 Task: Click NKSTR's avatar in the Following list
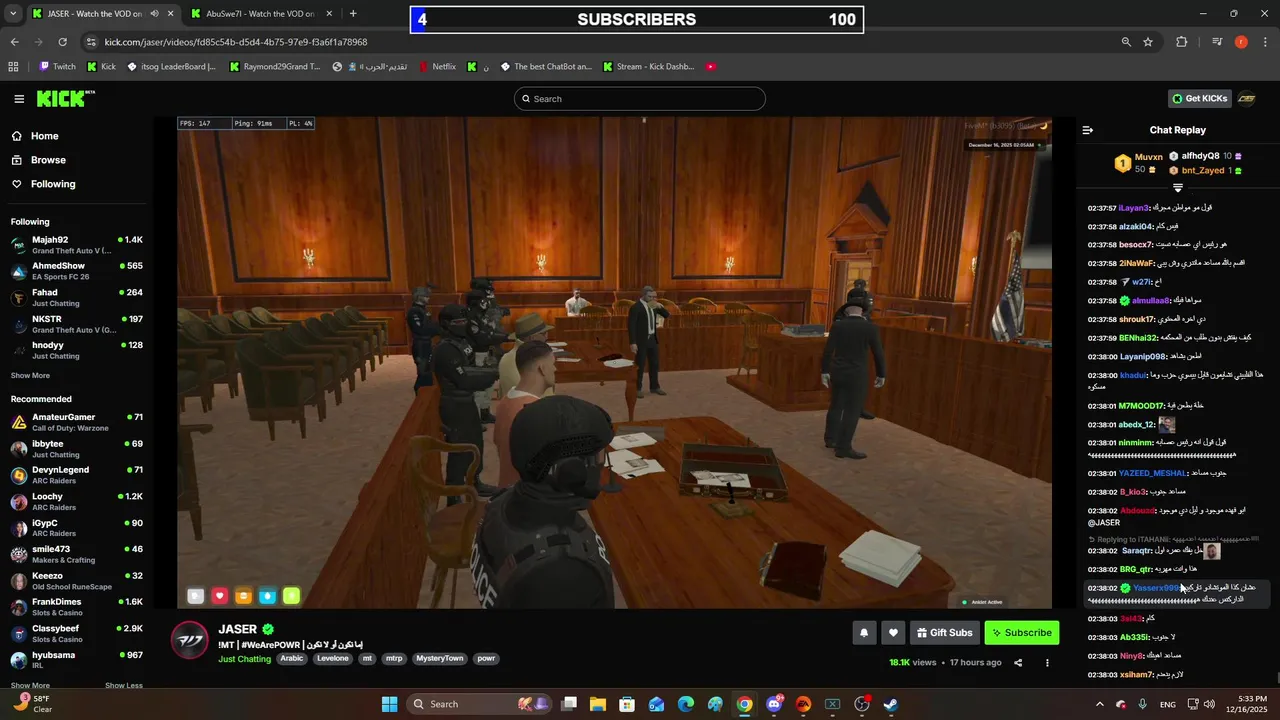coord(19,324)
